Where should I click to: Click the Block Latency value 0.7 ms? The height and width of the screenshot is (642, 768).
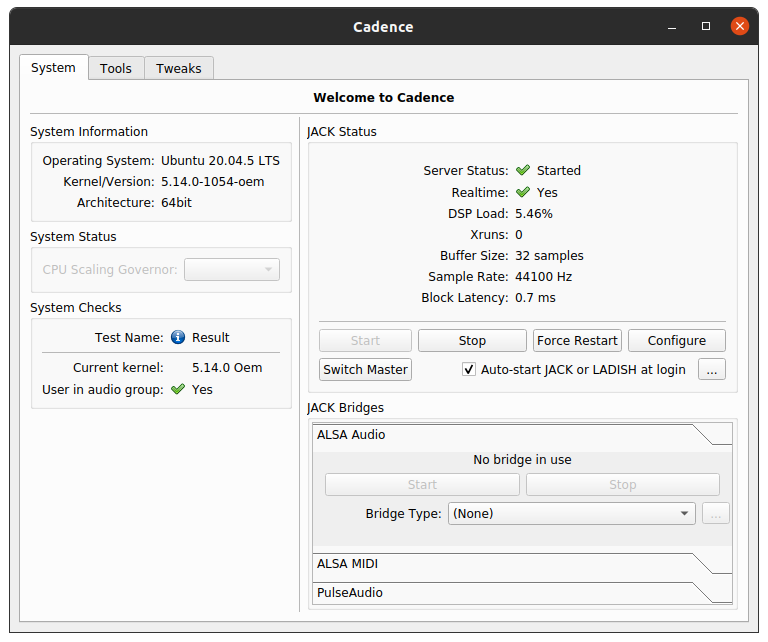(535, 298)
